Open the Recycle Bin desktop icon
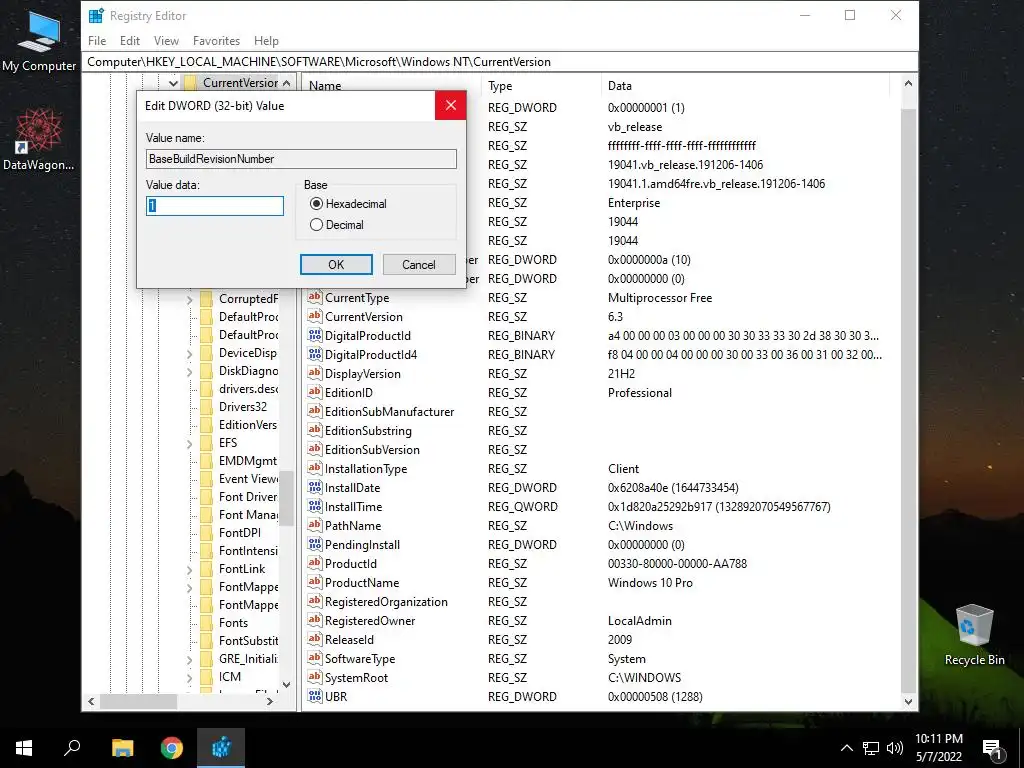 [x=974, y=635]
